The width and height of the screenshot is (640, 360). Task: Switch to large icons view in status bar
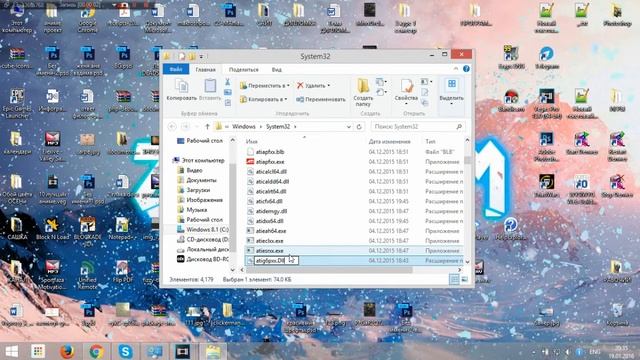[x=464, y=280]
